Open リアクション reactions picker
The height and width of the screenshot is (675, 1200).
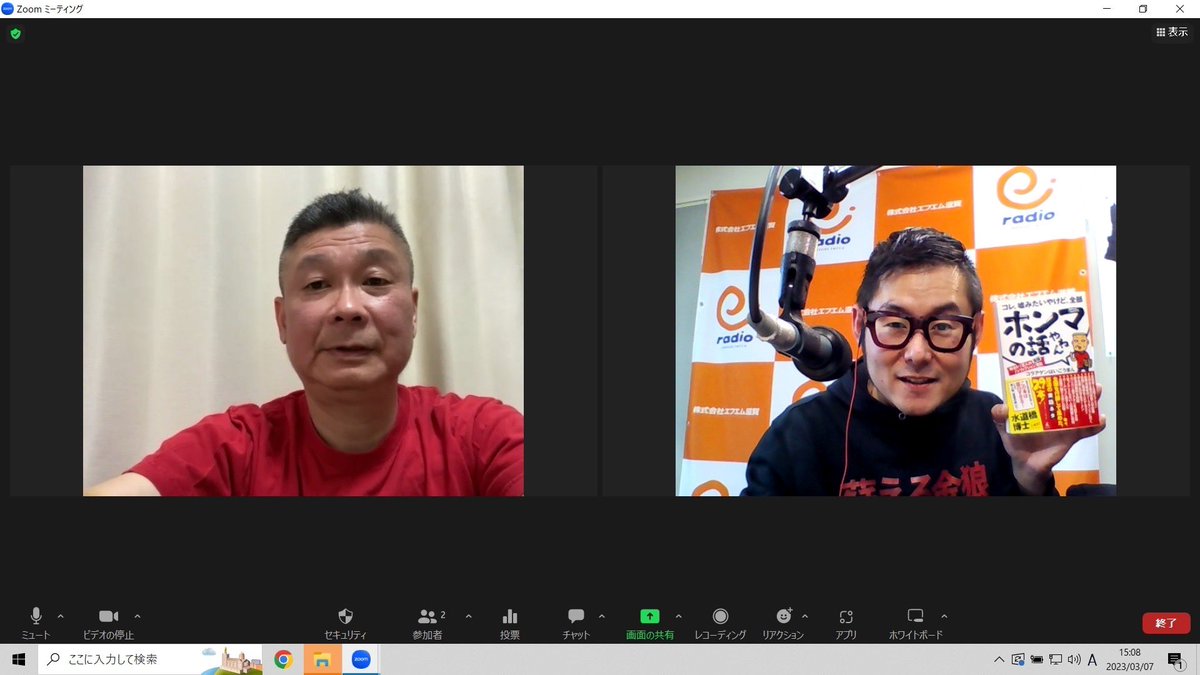coord(783,623)
